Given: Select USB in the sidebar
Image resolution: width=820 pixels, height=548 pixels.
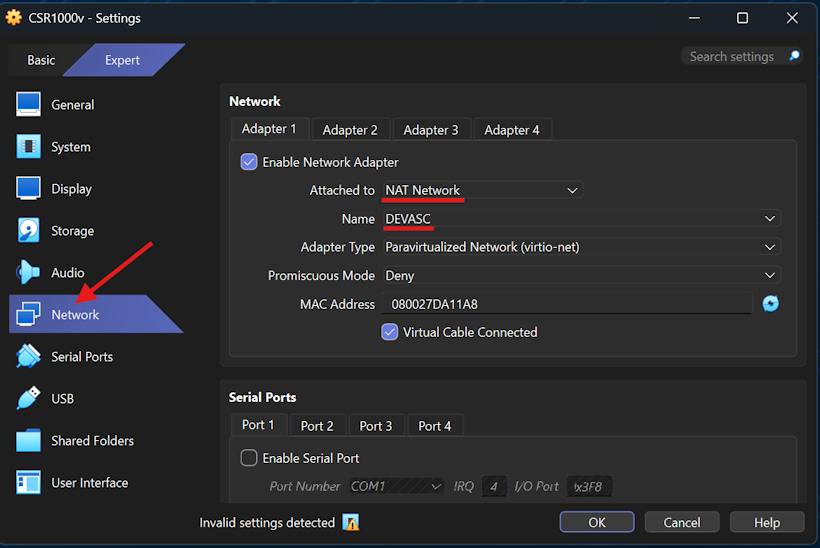Looking at the screenshot, I should coord(62,398).
